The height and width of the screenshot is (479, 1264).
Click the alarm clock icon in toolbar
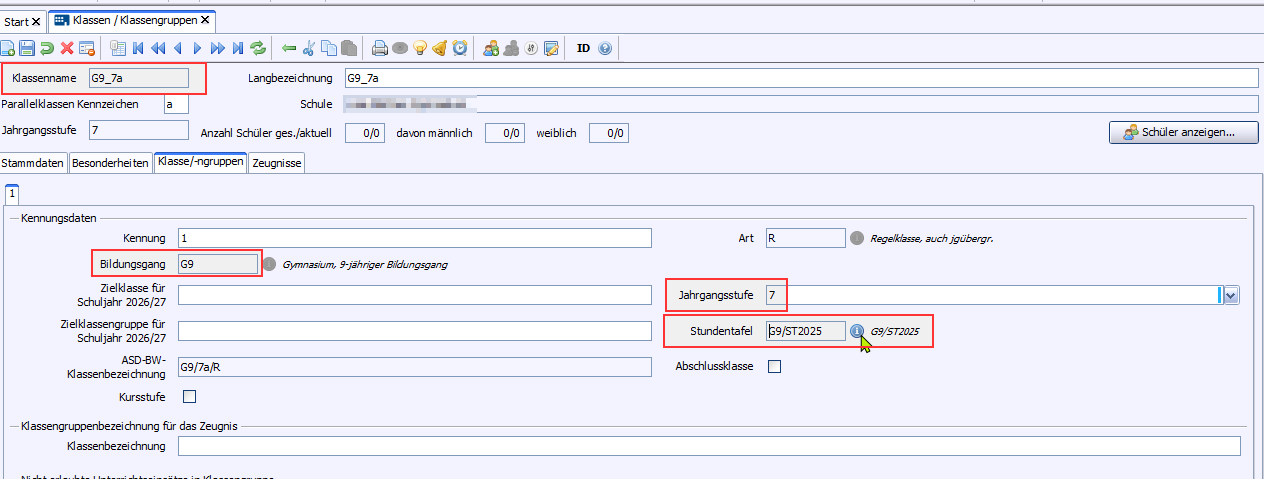459,48
